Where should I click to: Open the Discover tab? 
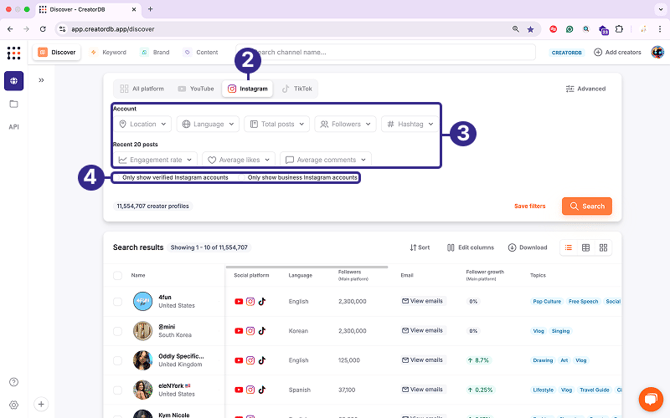tap(57, 52)
